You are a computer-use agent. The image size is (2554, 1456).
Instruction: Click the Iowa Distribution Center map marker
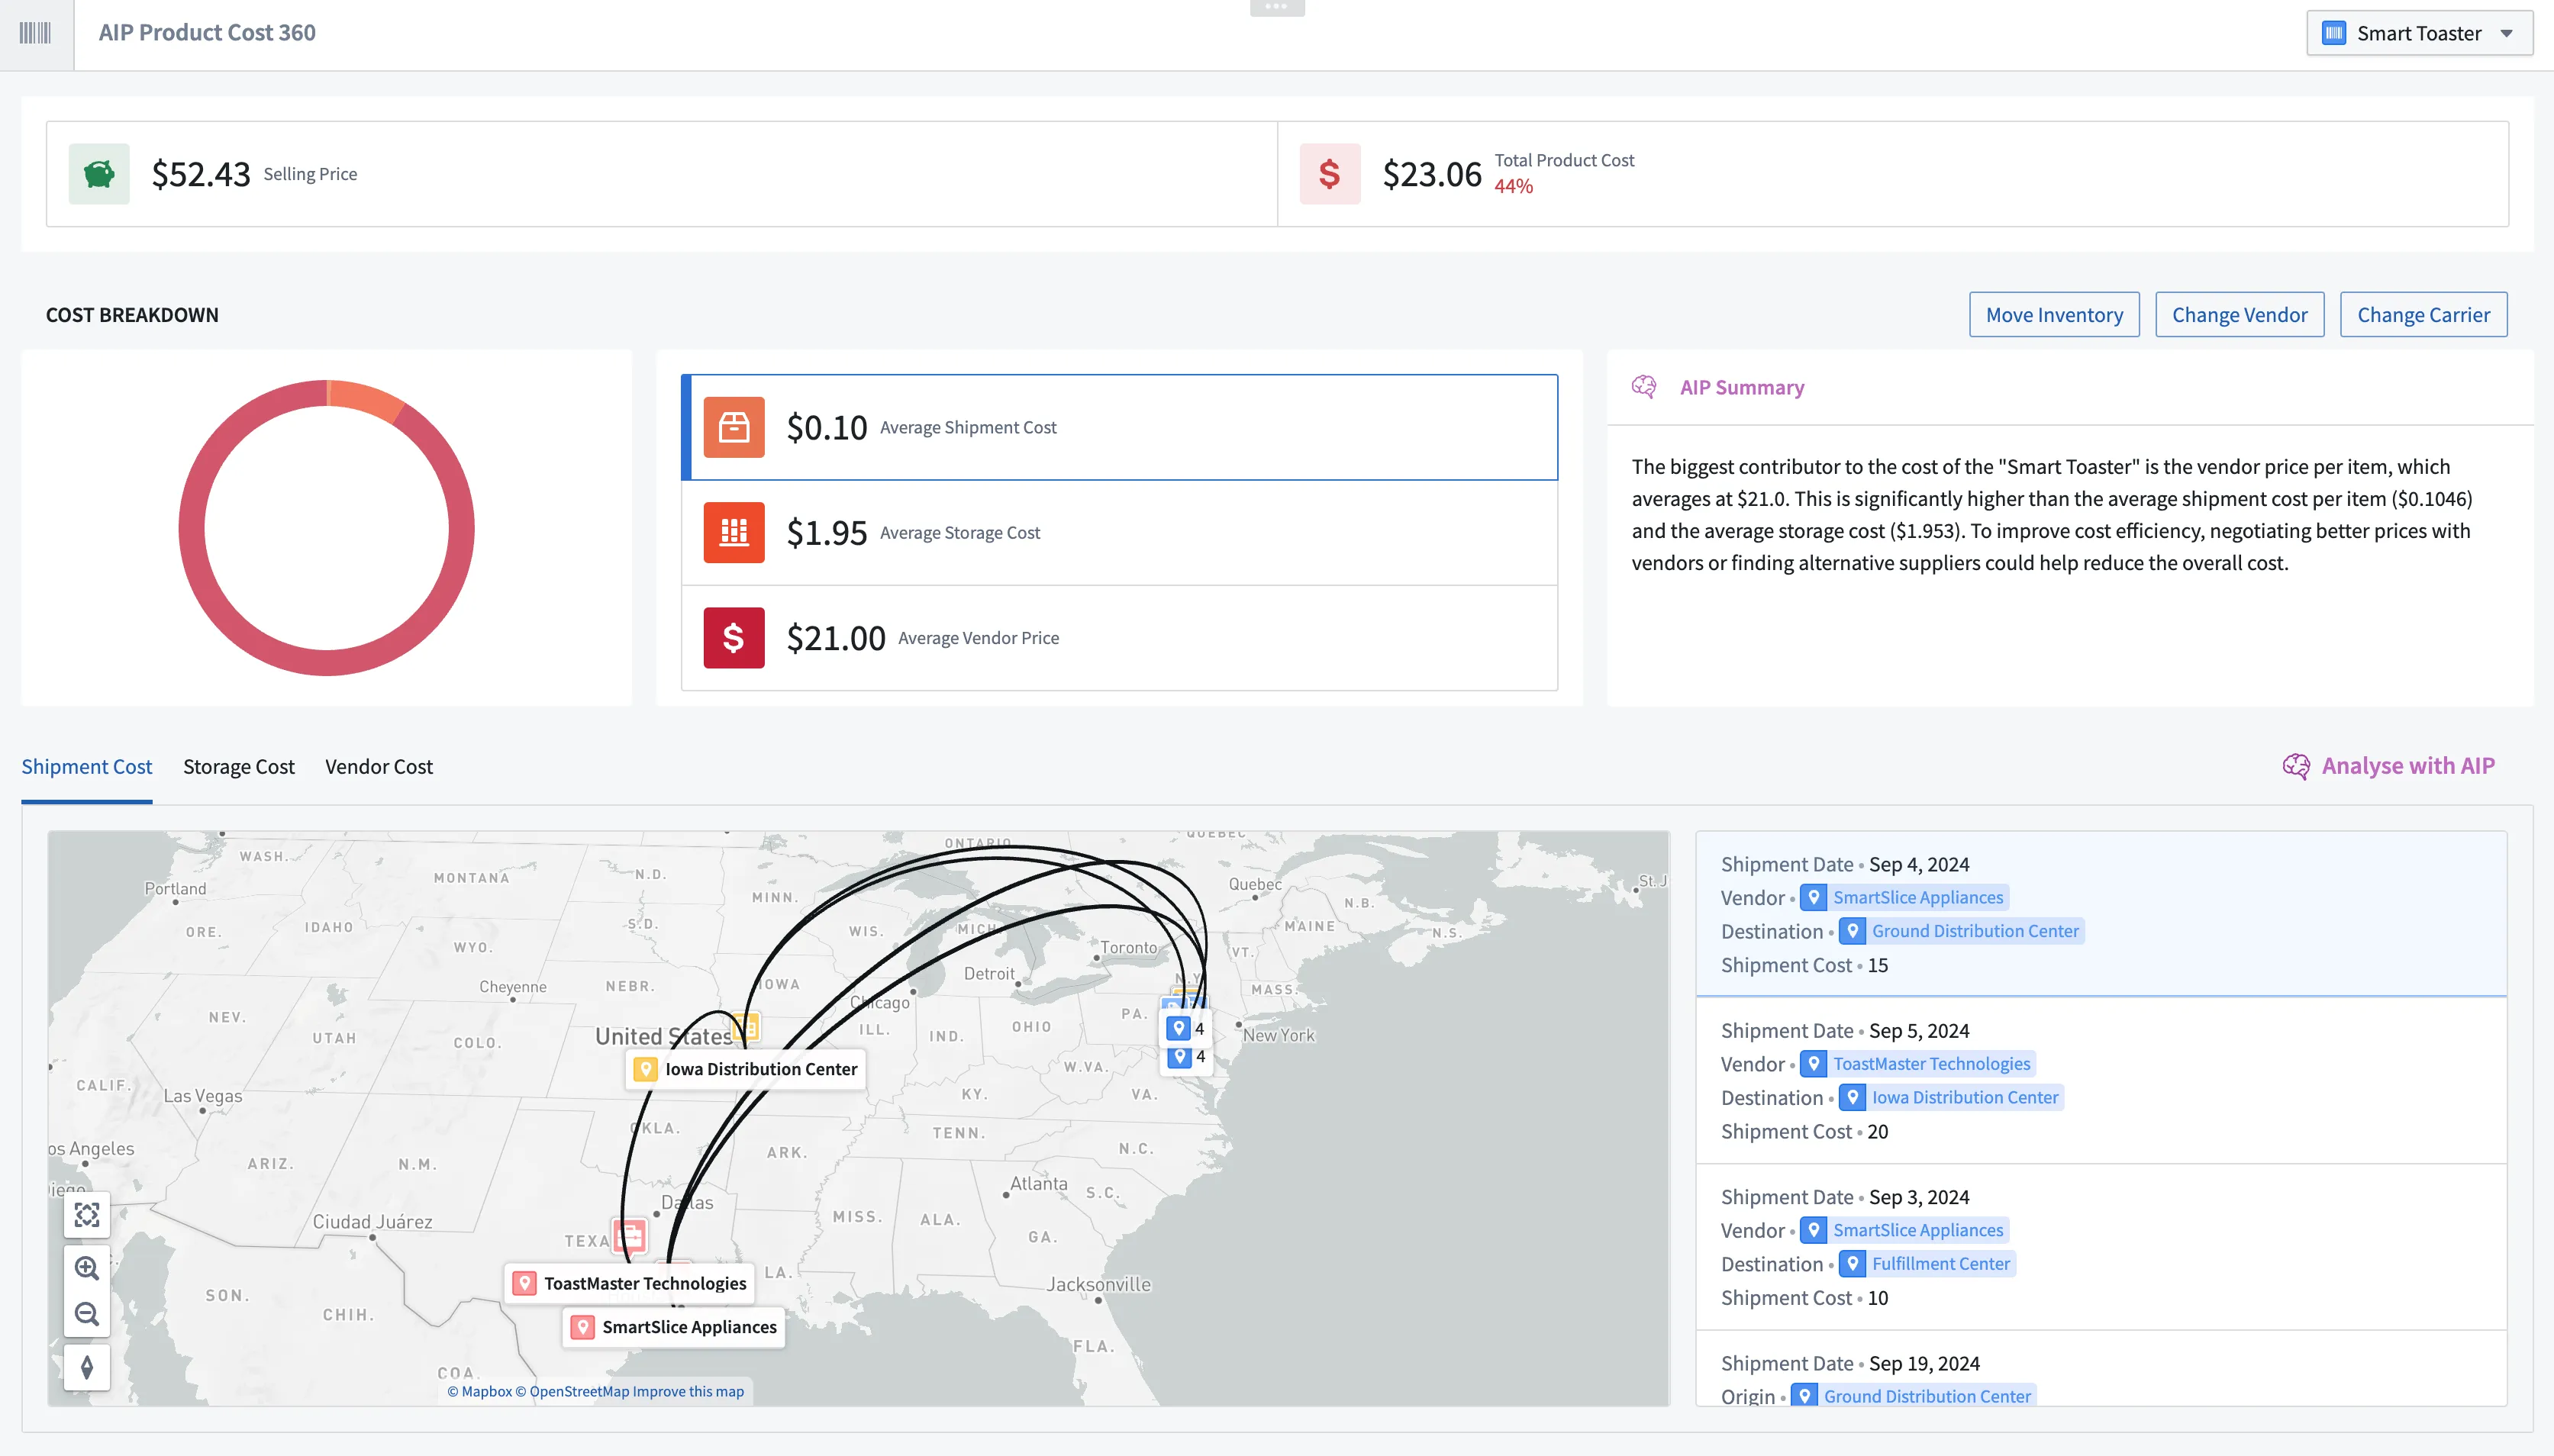pos(746,1026)
